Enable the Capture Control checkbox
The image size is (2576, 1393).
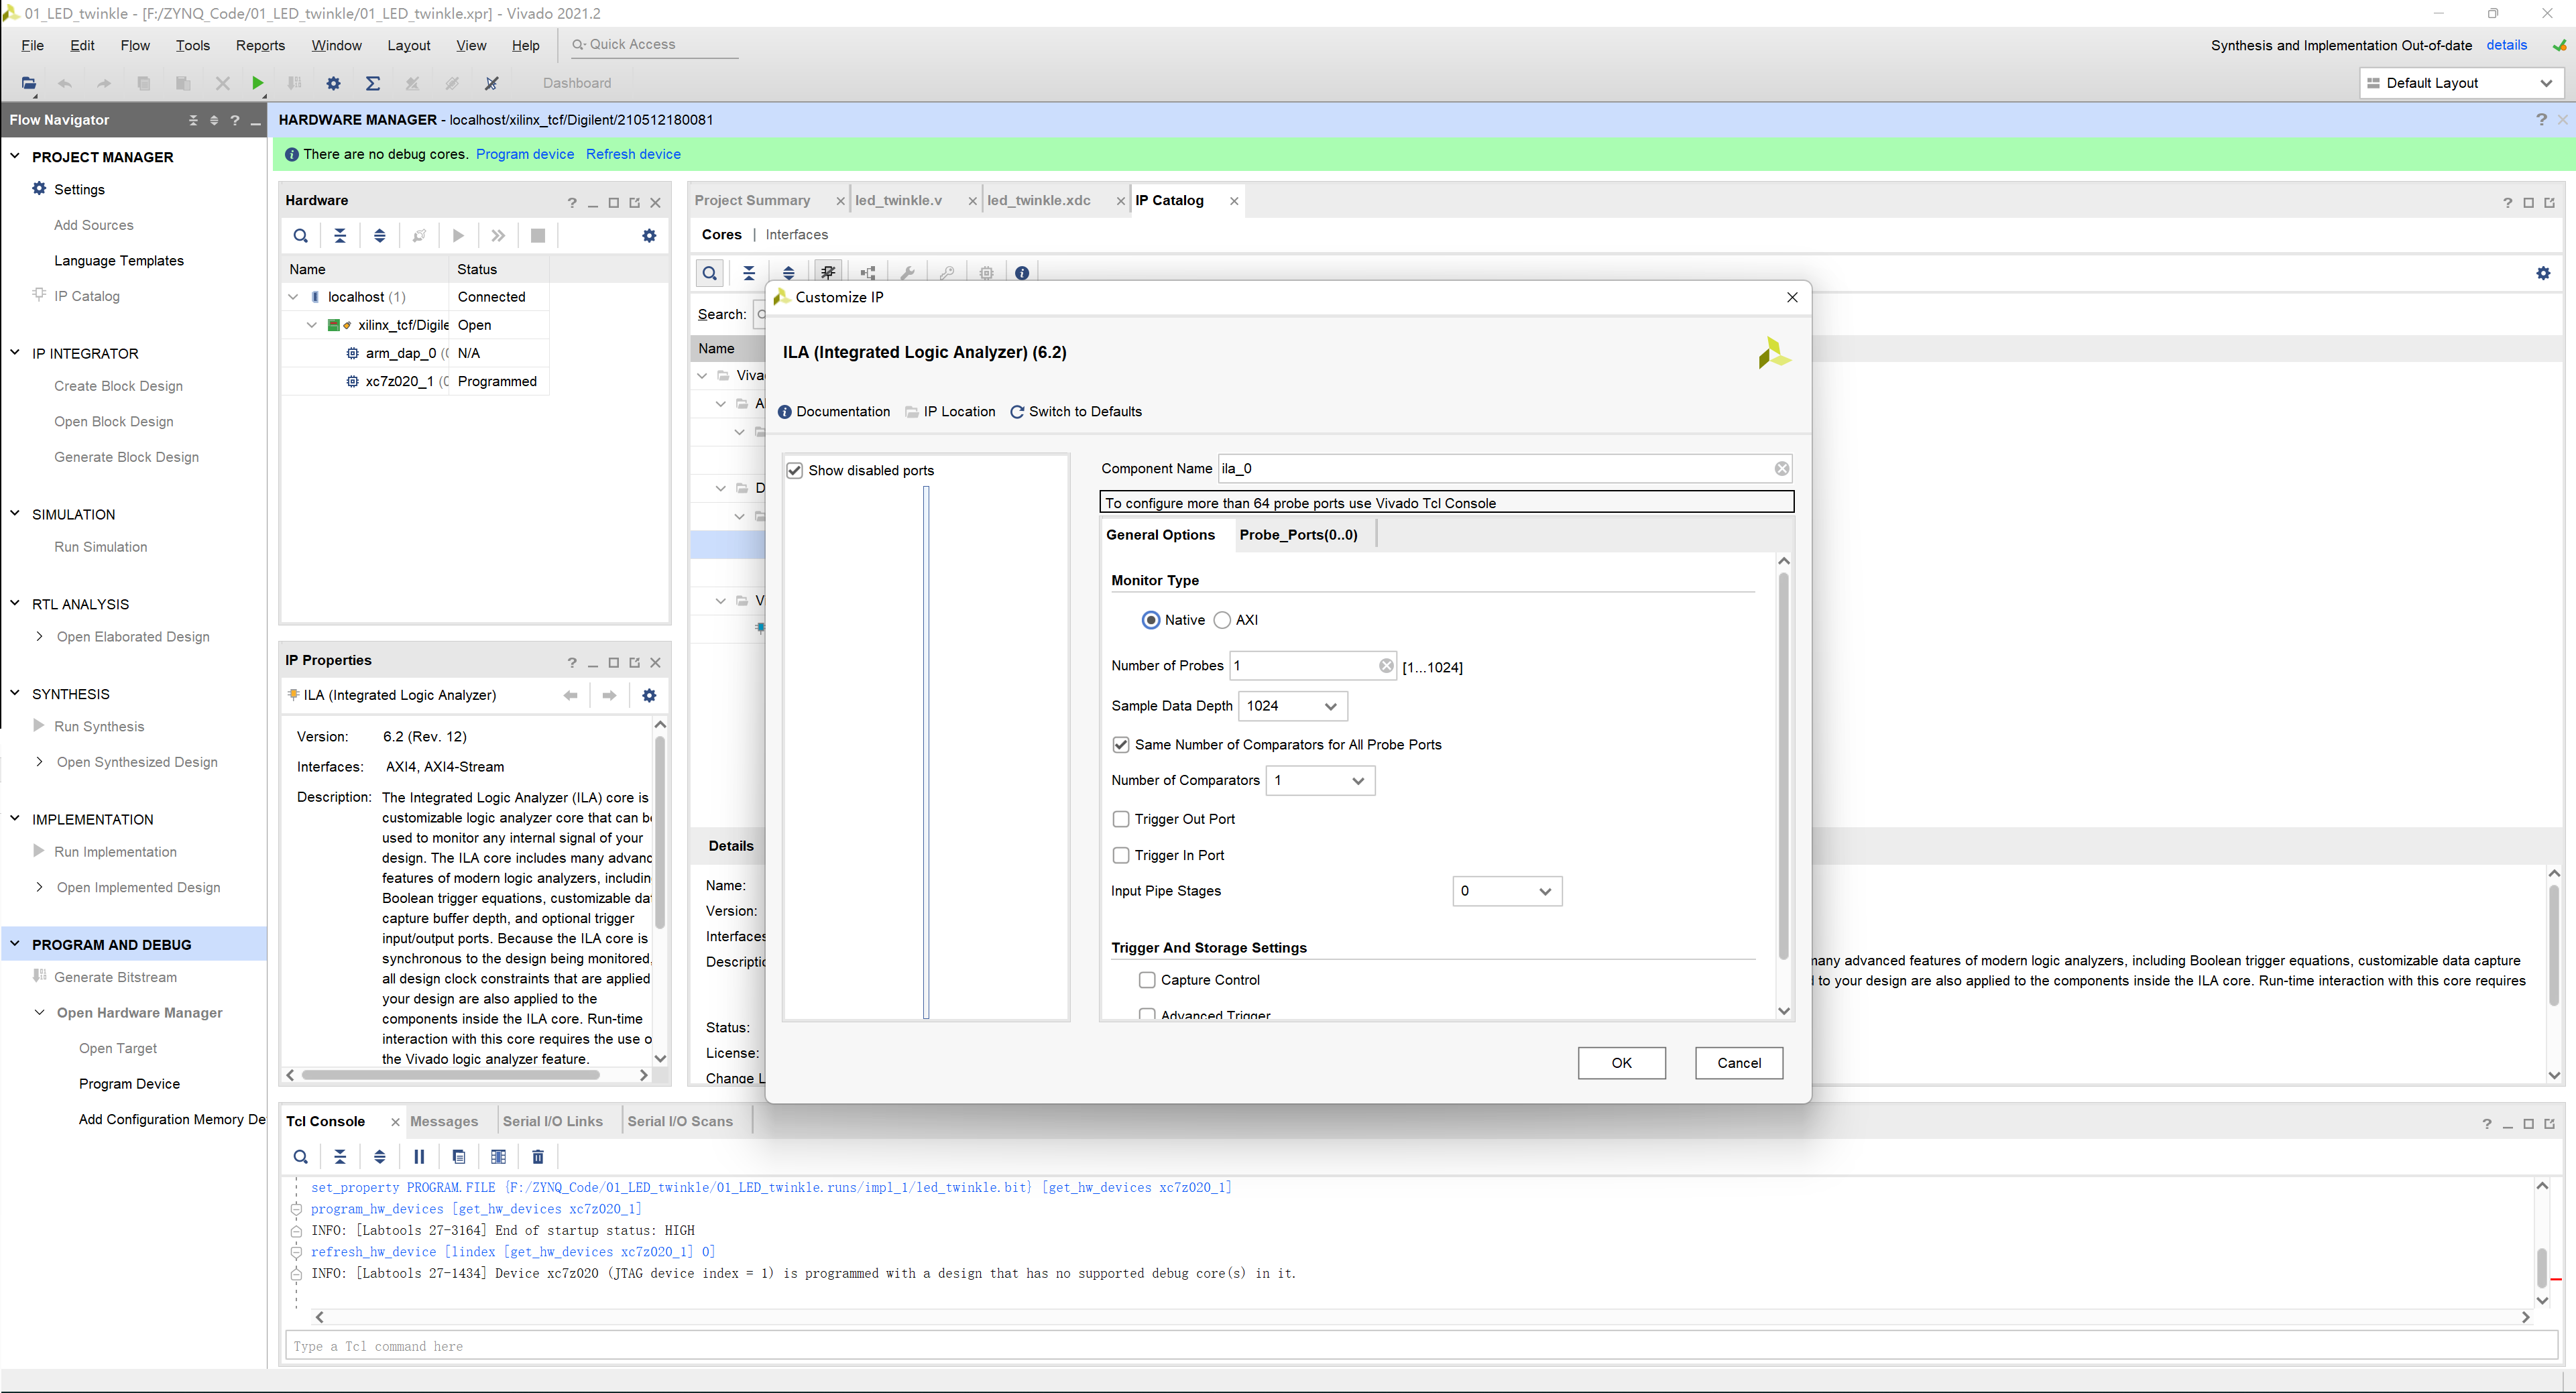1147,979
